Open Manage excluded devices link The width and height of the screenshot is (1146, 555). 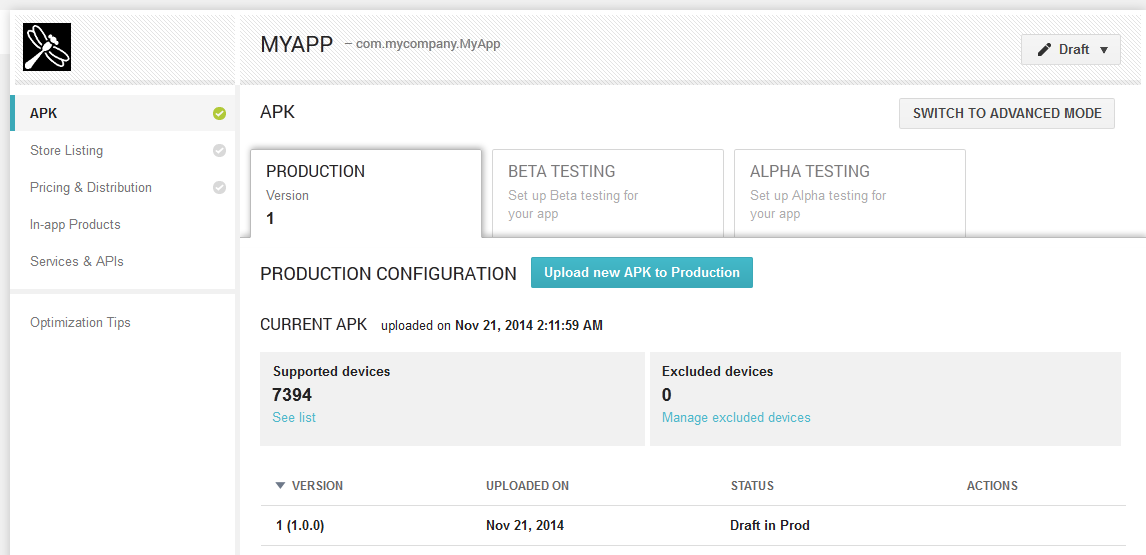(x=736, y=418)
